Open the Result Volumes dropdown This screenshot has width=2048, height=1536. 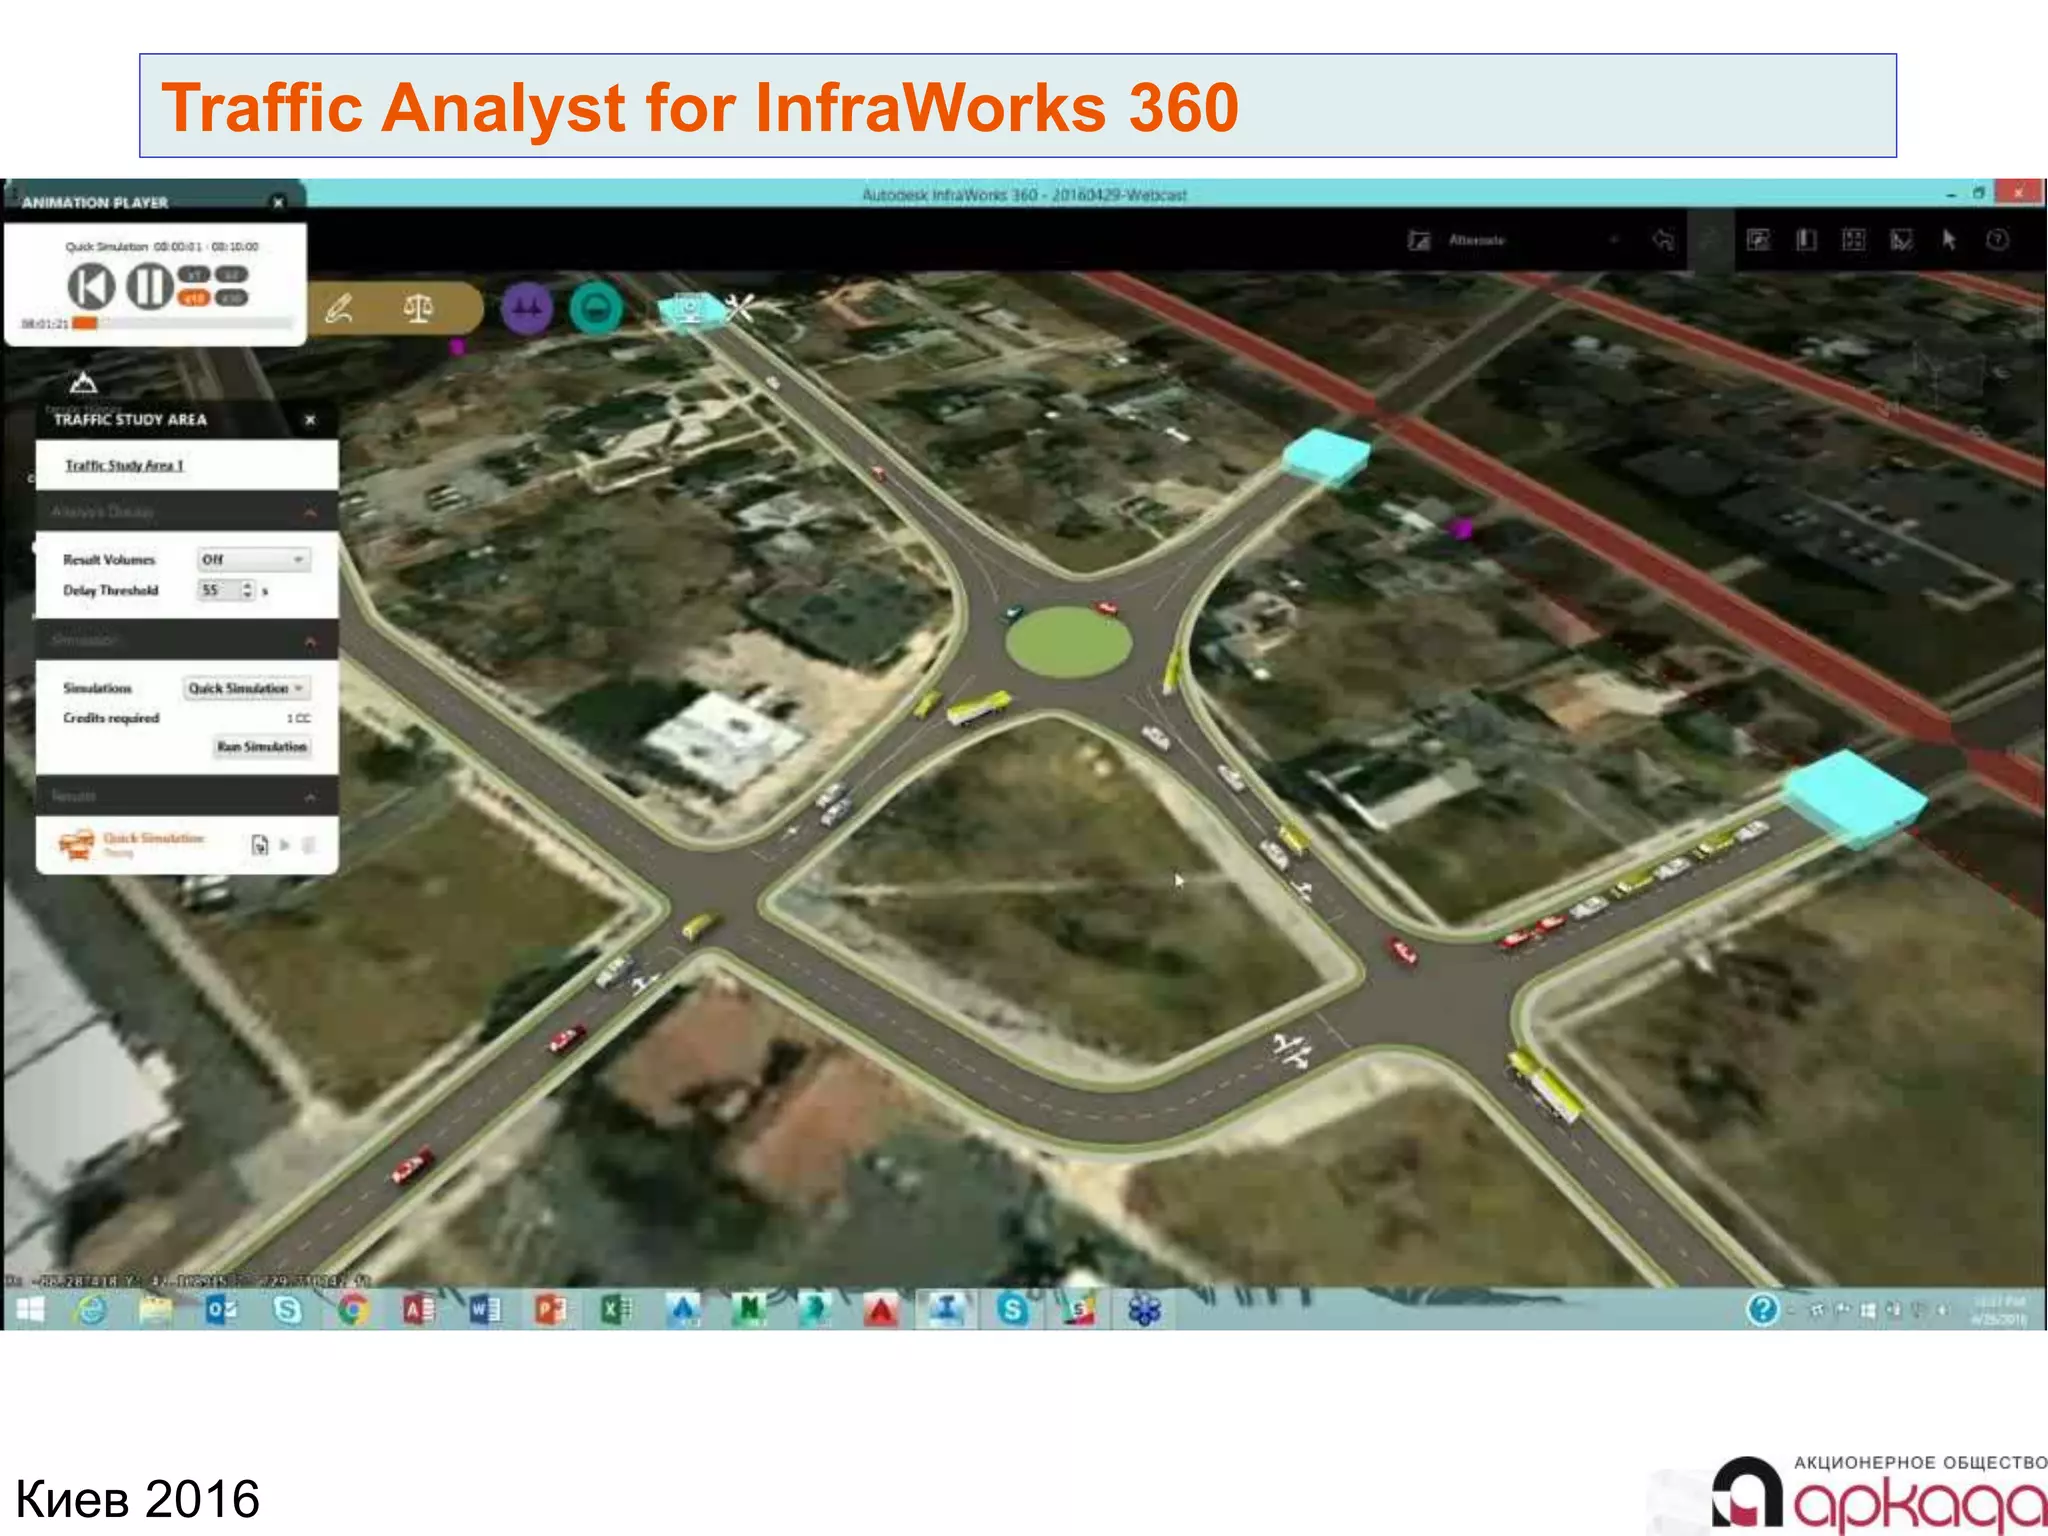point(253,560)
